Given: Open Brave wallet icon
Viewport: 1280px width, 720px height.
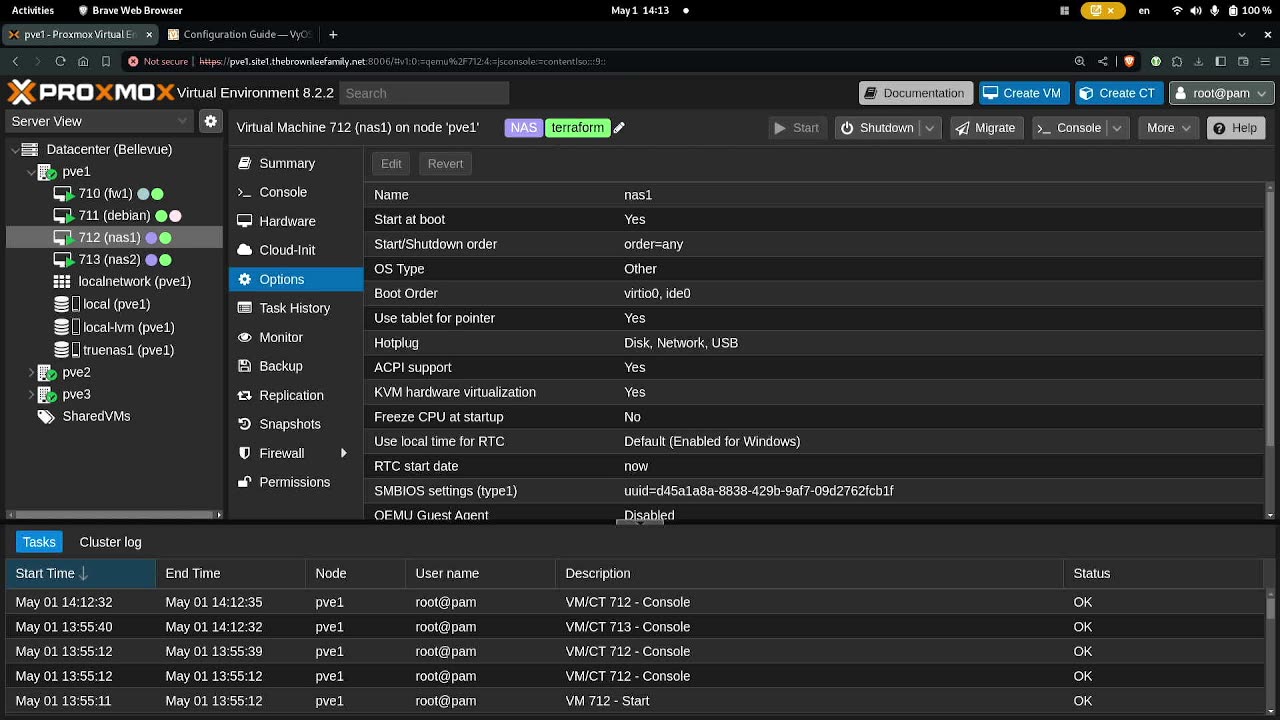Looking at the screenshot, I should coord(1243,61).
